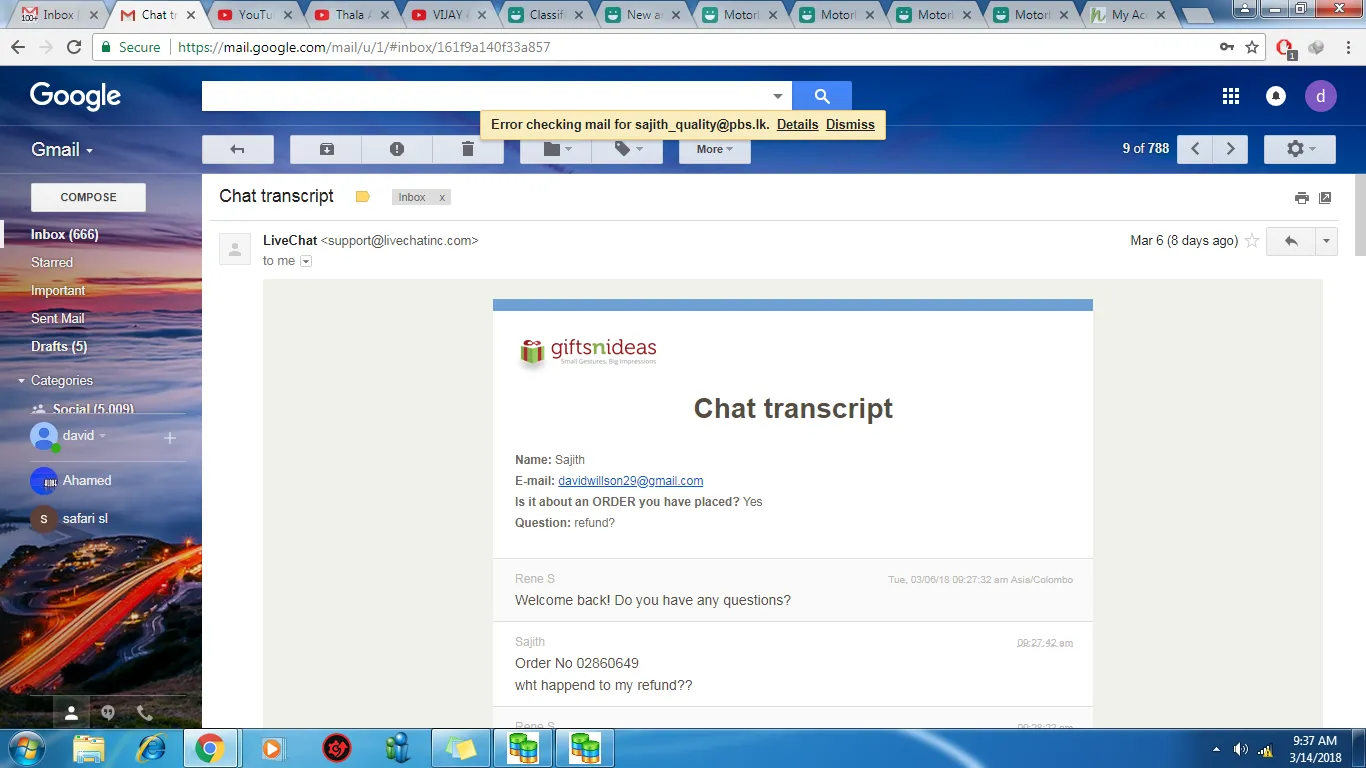Open the Inbox (666) folder
The width and height of the screenshot is (1366, 768).
[x=65, y=234]
